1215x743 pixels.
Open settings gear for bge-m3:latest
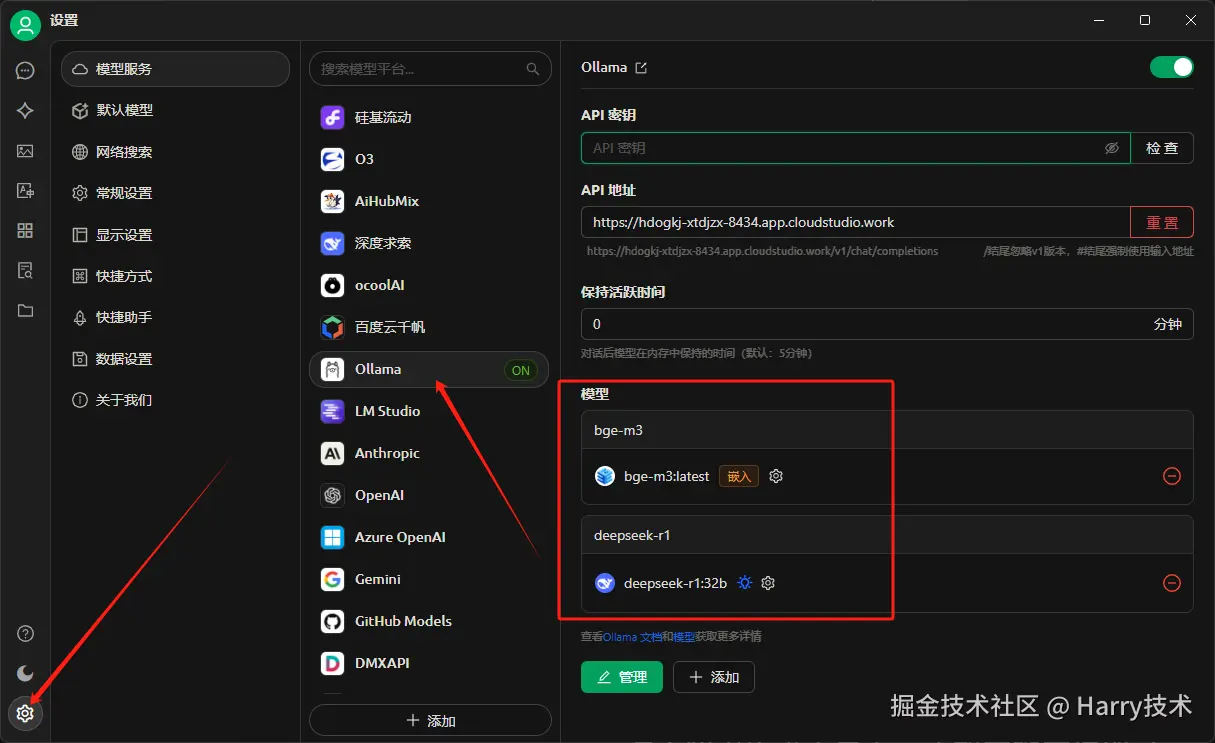click(x=775, y=476)
